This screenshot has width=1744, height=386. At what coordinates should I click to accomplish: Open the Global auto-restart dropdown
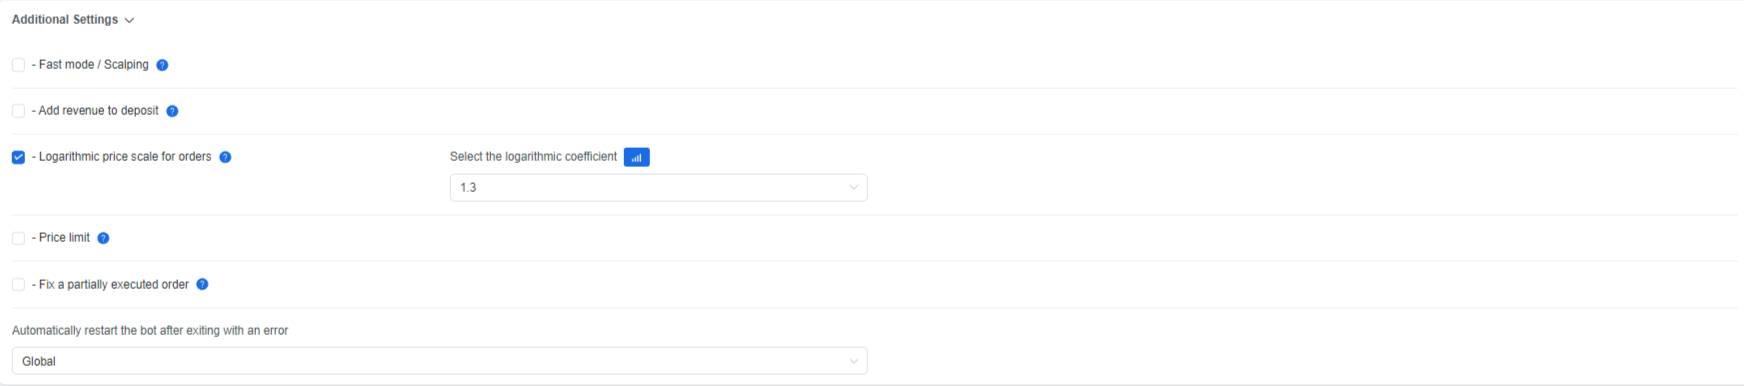(x=439, y=361)
